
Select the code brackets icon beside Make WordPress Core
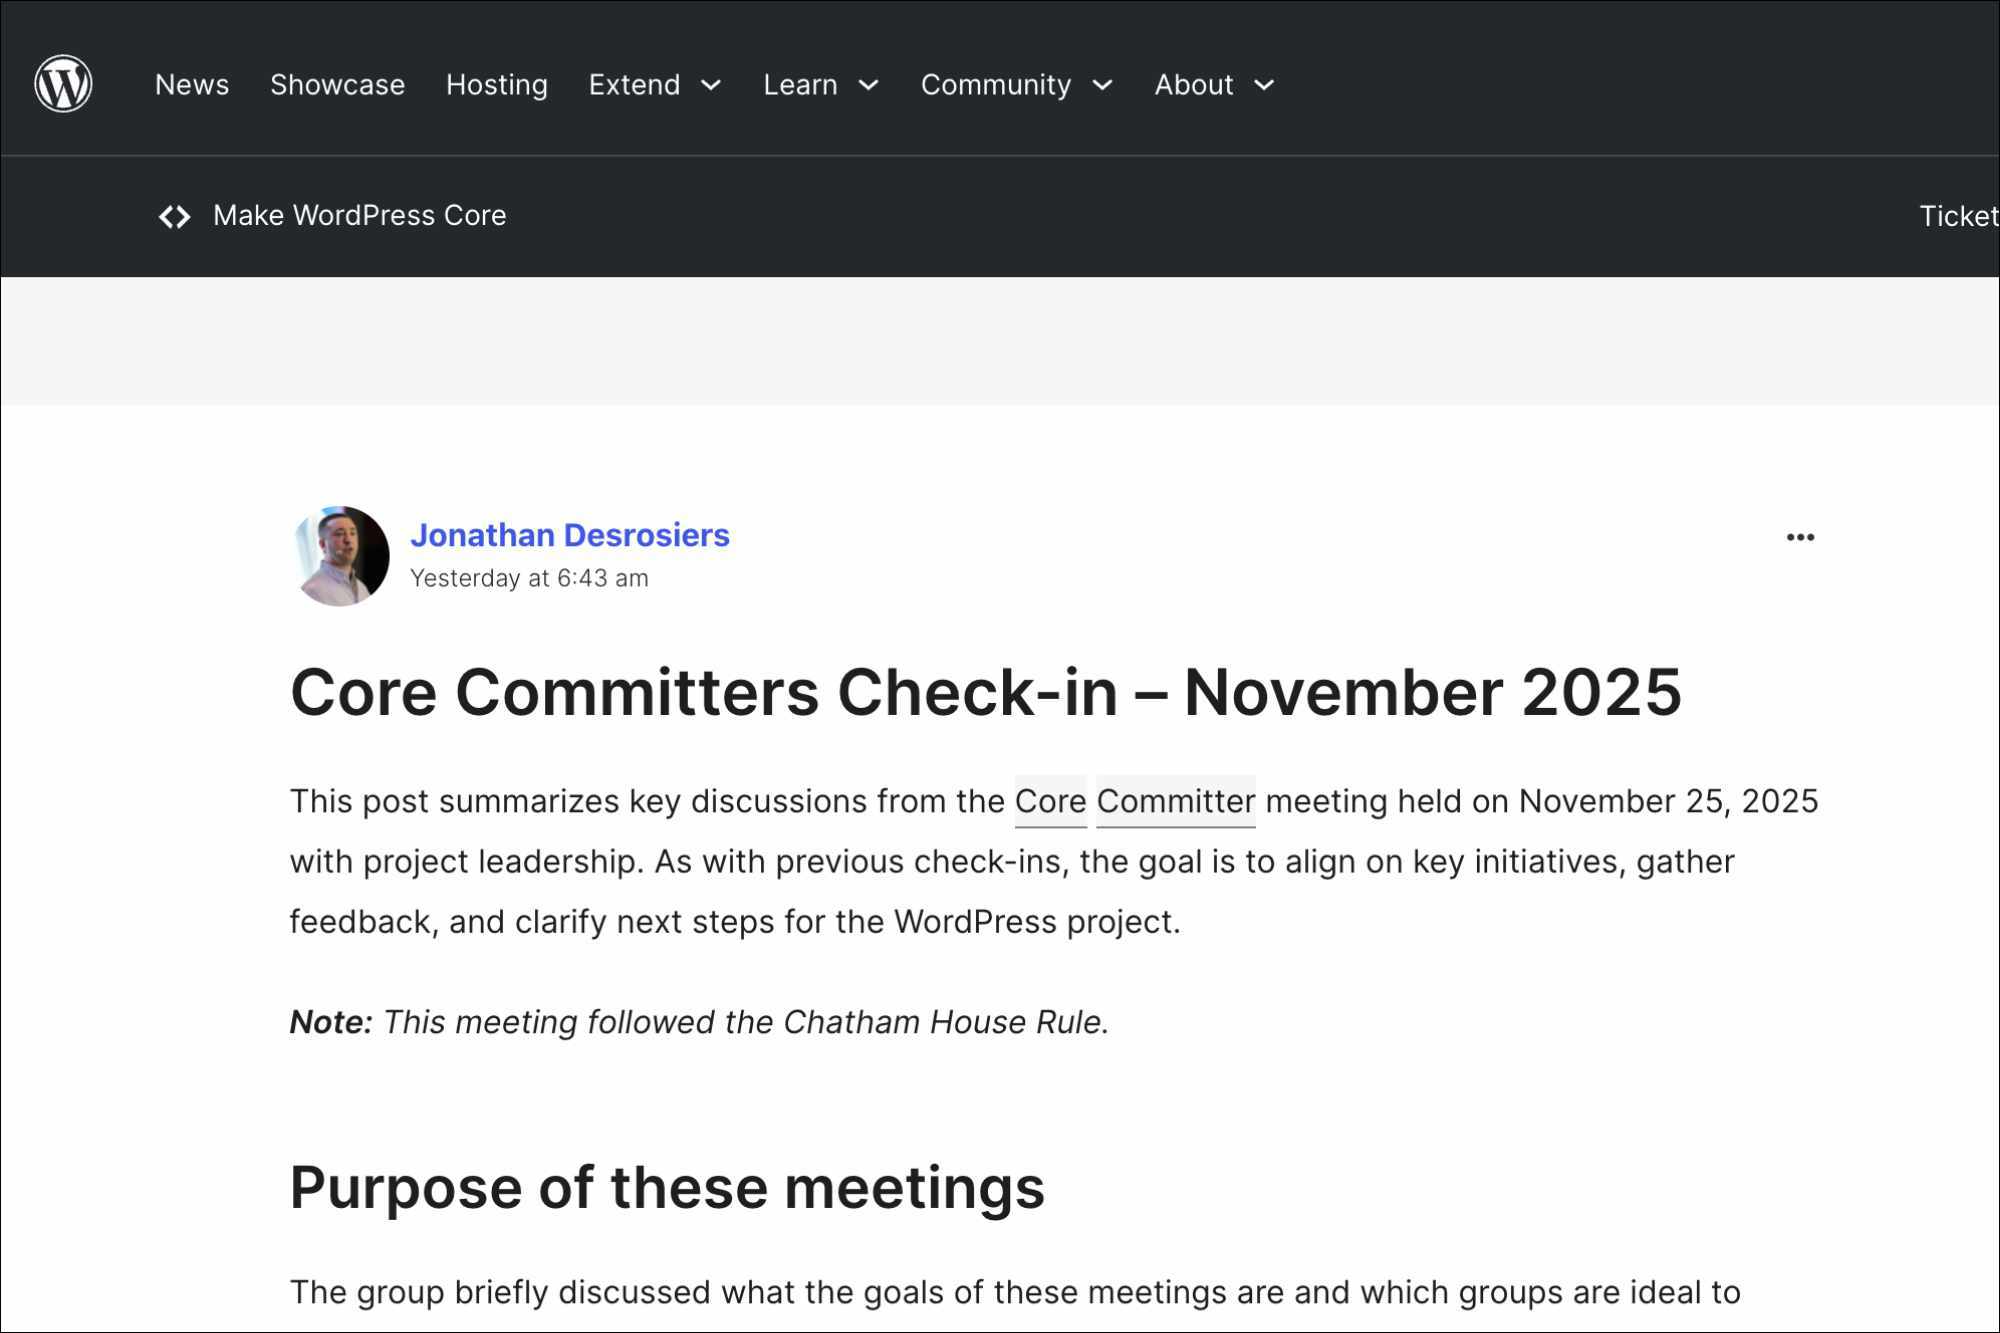[176, 216]
